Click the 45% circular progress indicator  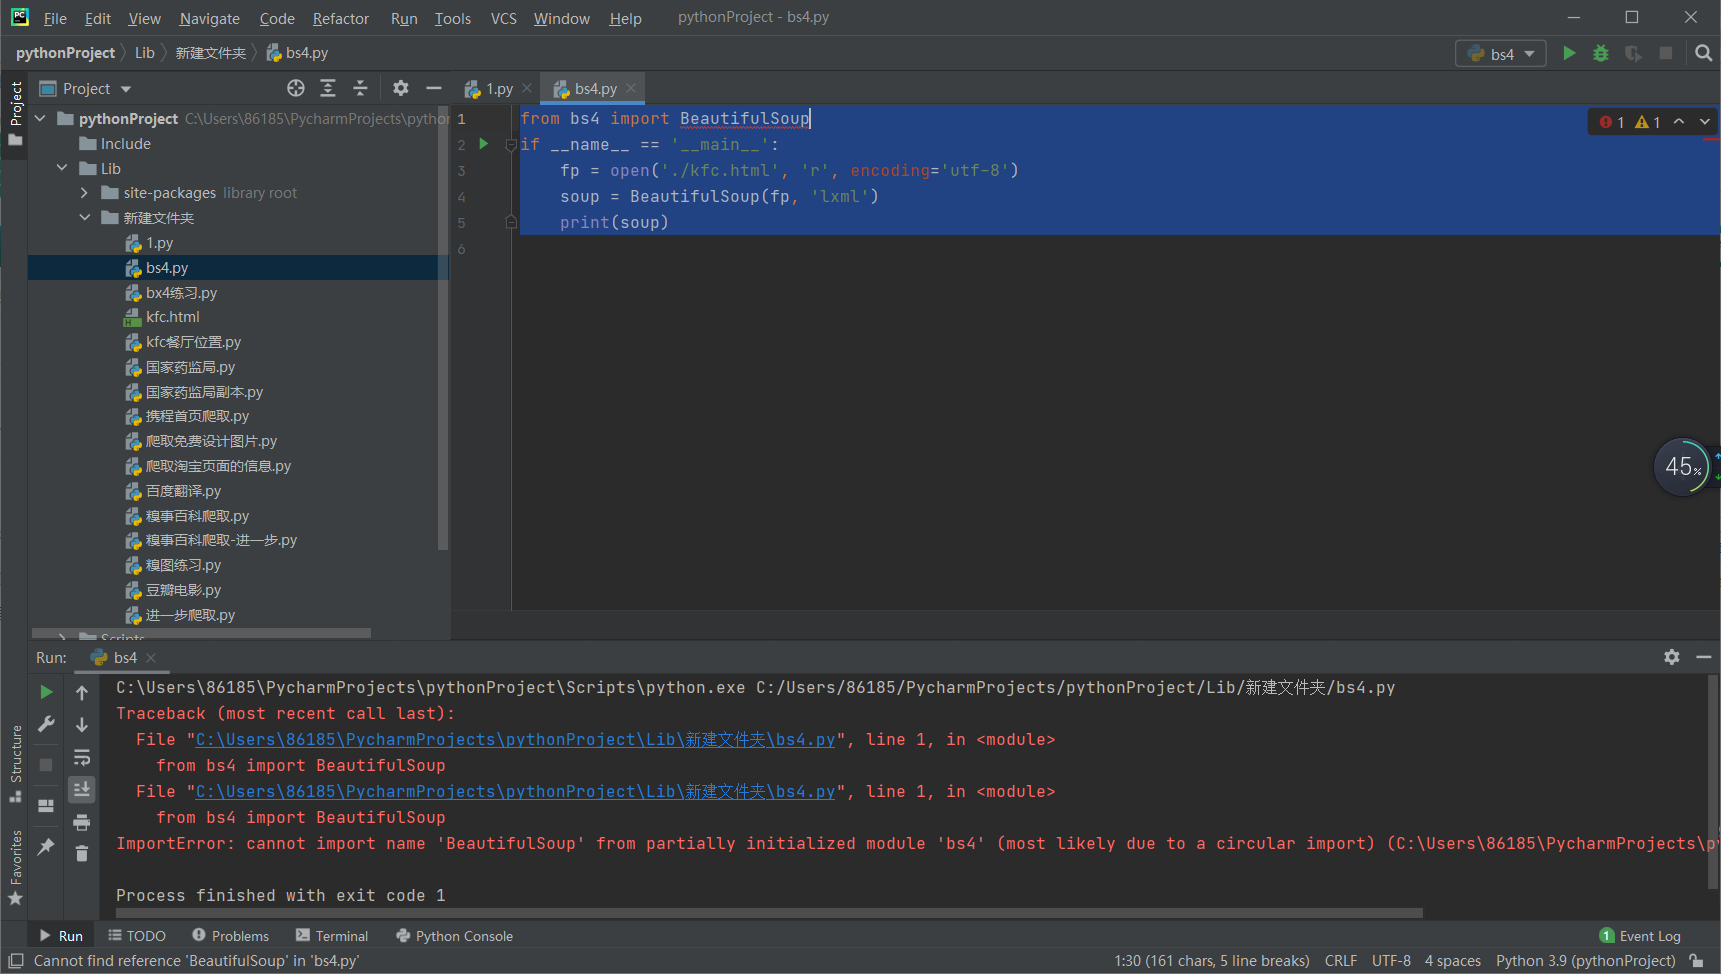click(x=1682, y=467)
